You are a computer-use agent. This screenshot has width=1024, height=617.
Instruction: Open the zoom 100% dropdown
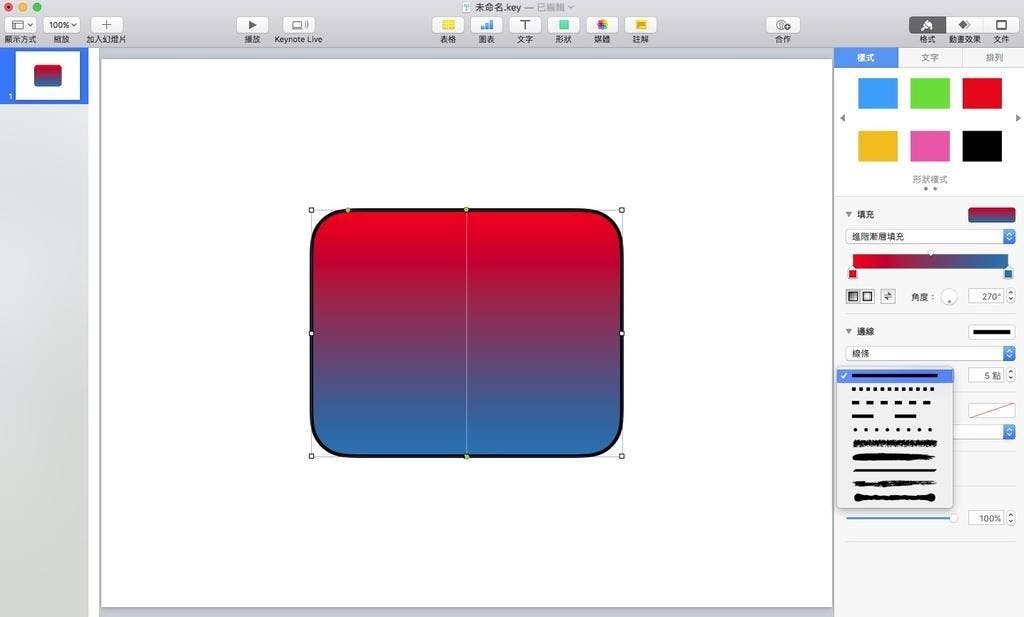(61, 25)
